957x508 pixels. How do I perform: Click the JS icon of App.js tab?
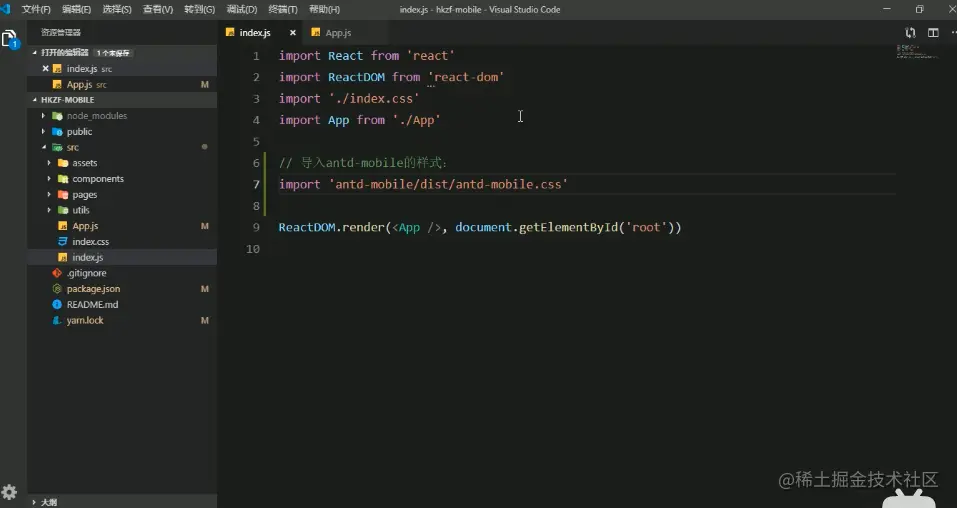pyautogui.click(x=316, y=32)
